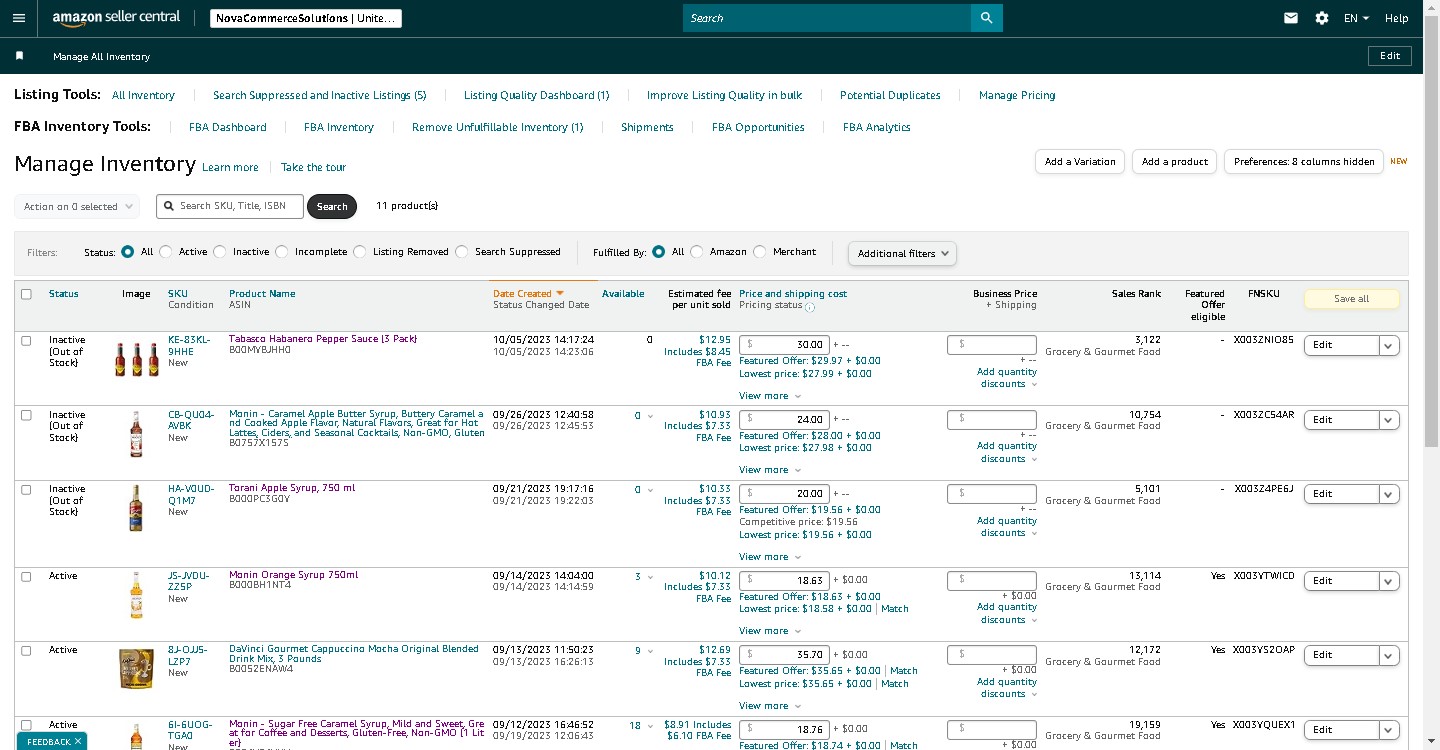
Task: Select the Incomplete status filter
Action: pyautogui.click(x=282, y=252)
